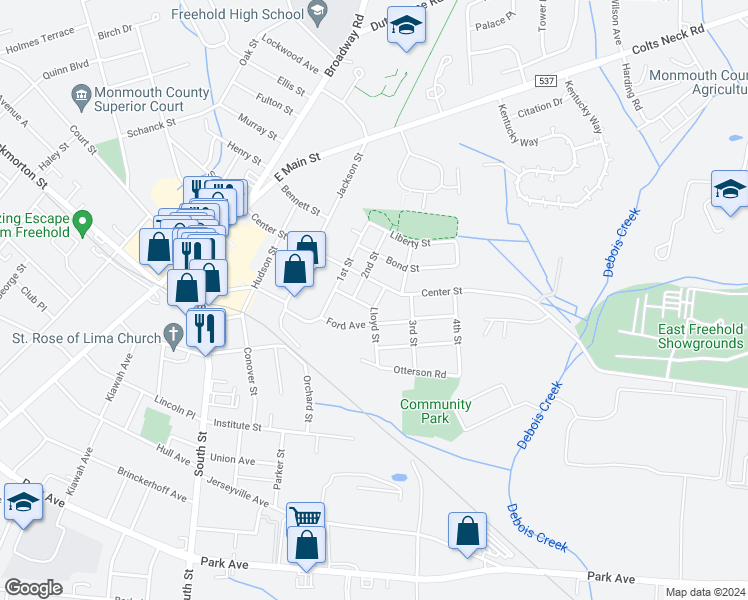
Task: Click the shopping cart grocery marker
Action: [305, 515]
